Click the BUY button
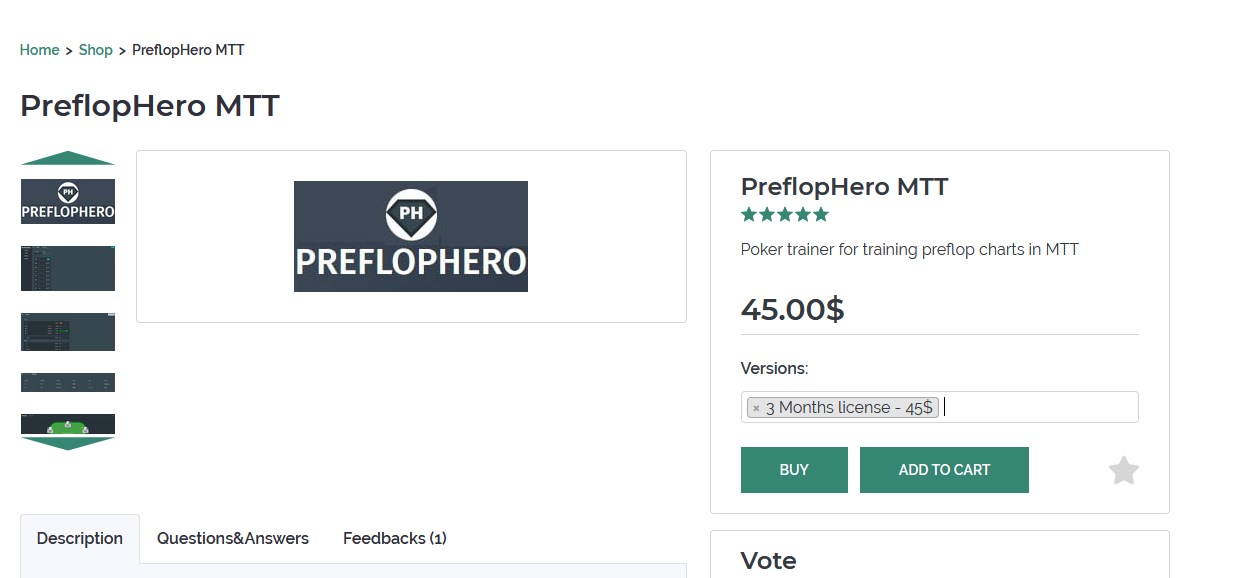This screenshot has width=1250, height=578. 794,470
